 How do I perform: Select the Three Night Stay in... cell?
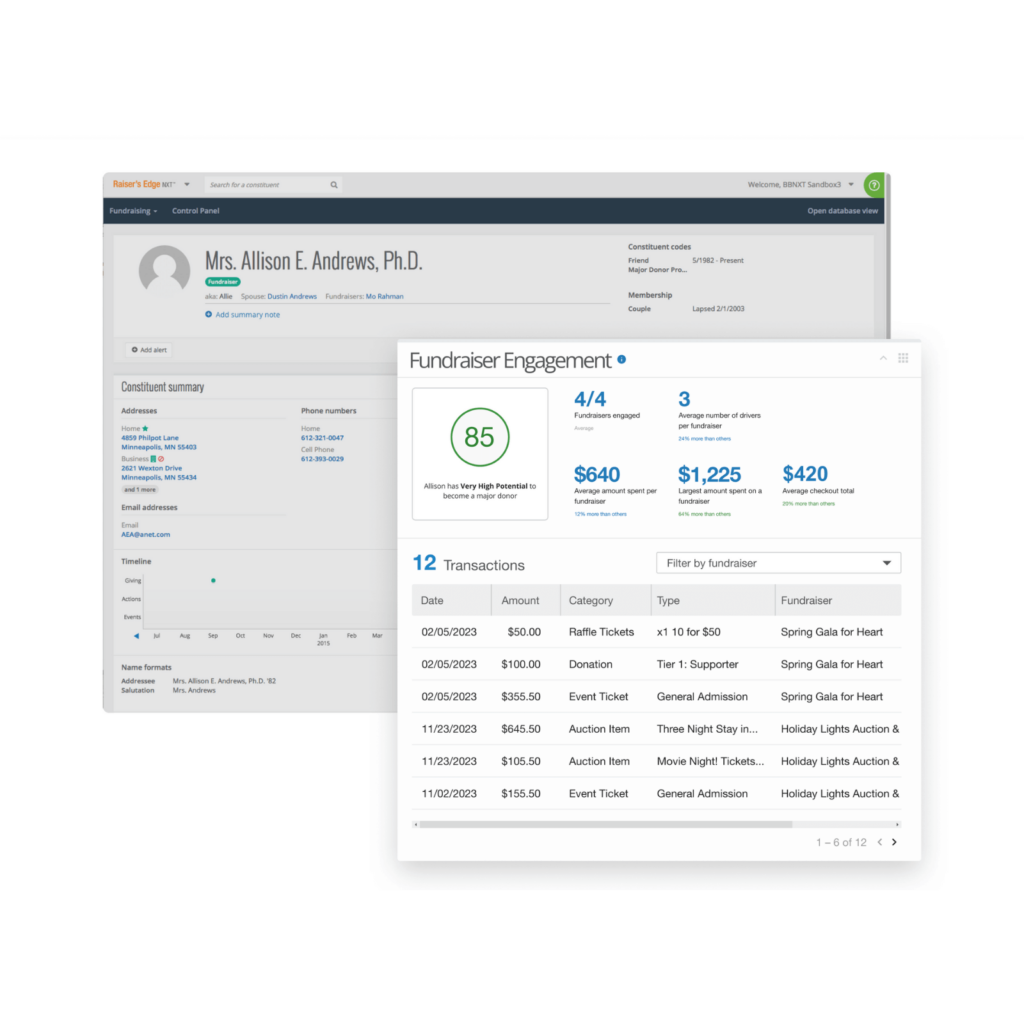click(707, 729)
